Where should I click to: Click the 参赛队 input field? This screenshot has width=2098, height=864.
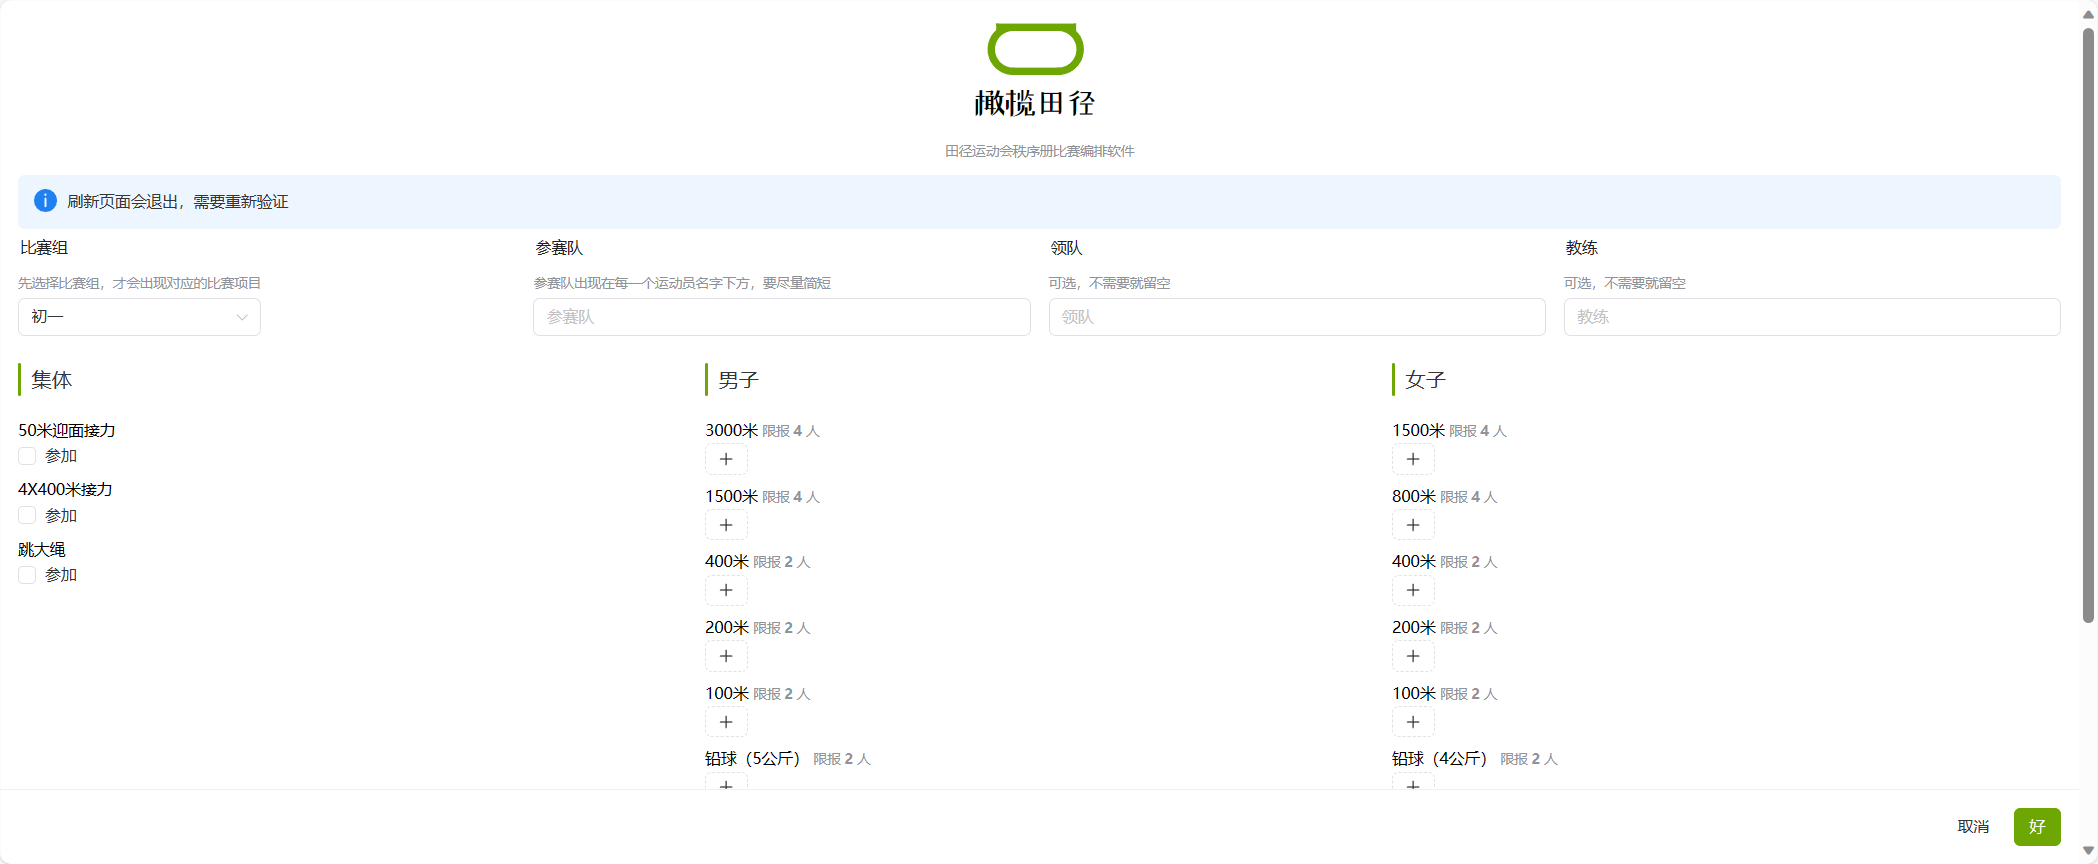pos(782,317)
